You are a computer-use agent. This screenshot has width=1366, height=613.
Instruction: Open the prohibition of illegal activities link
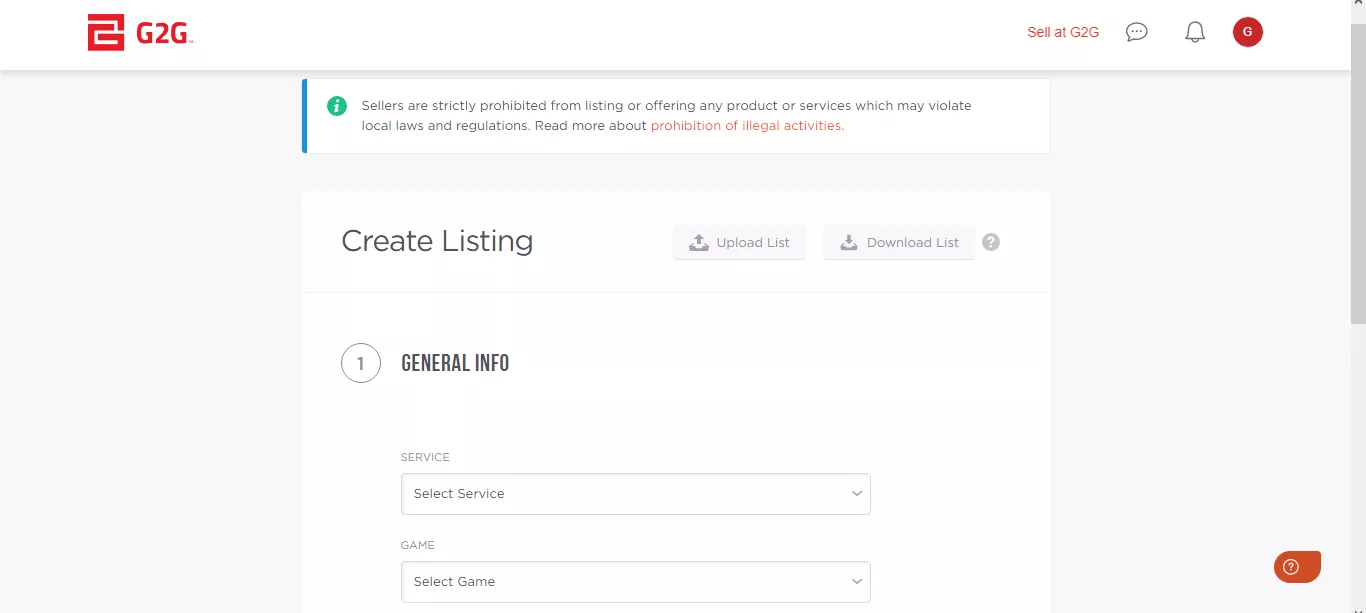click(x=746, y=126)
